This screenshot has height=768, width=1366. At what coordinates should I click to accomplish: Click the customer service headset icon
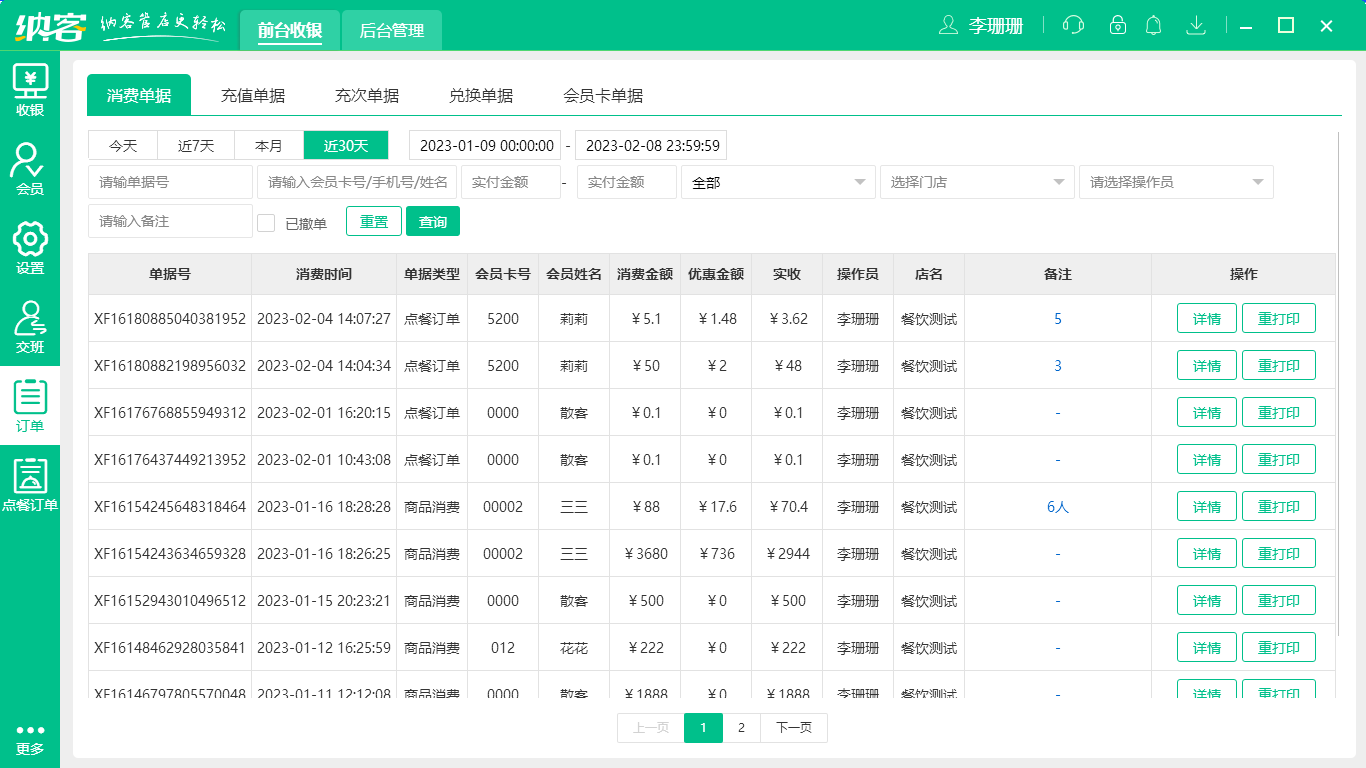coord(1073,25)
